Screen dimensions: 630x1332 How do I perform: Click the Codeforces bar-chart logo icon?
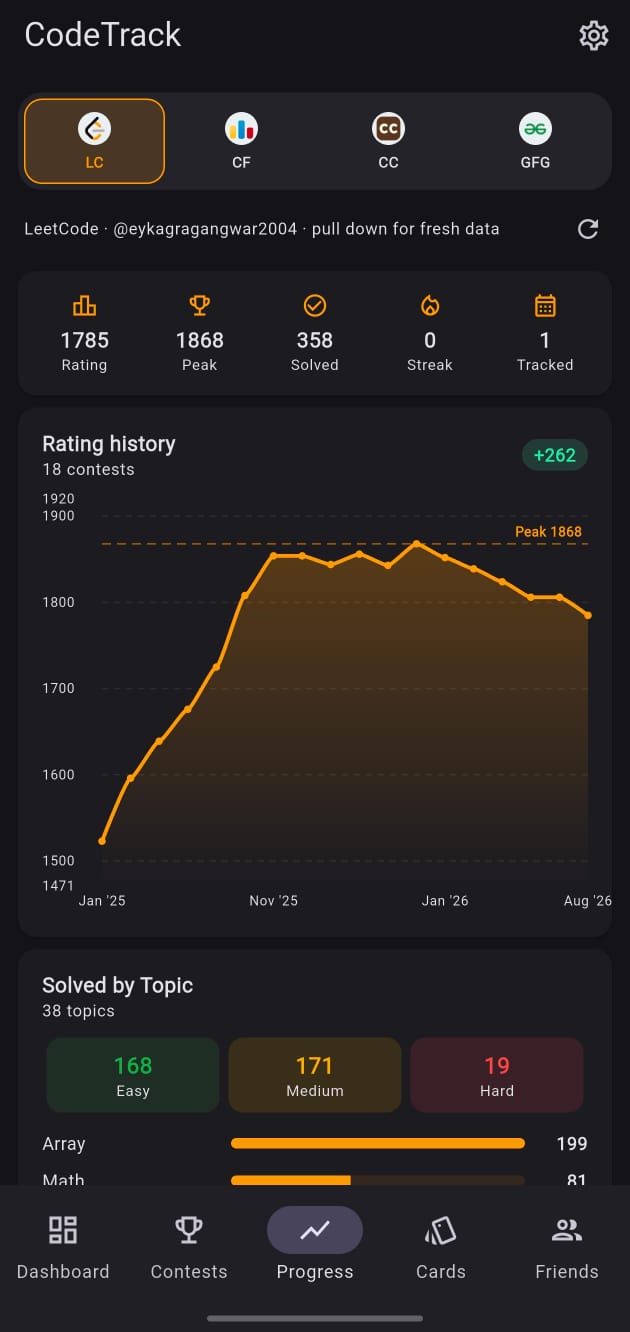[x=241, y=128]
